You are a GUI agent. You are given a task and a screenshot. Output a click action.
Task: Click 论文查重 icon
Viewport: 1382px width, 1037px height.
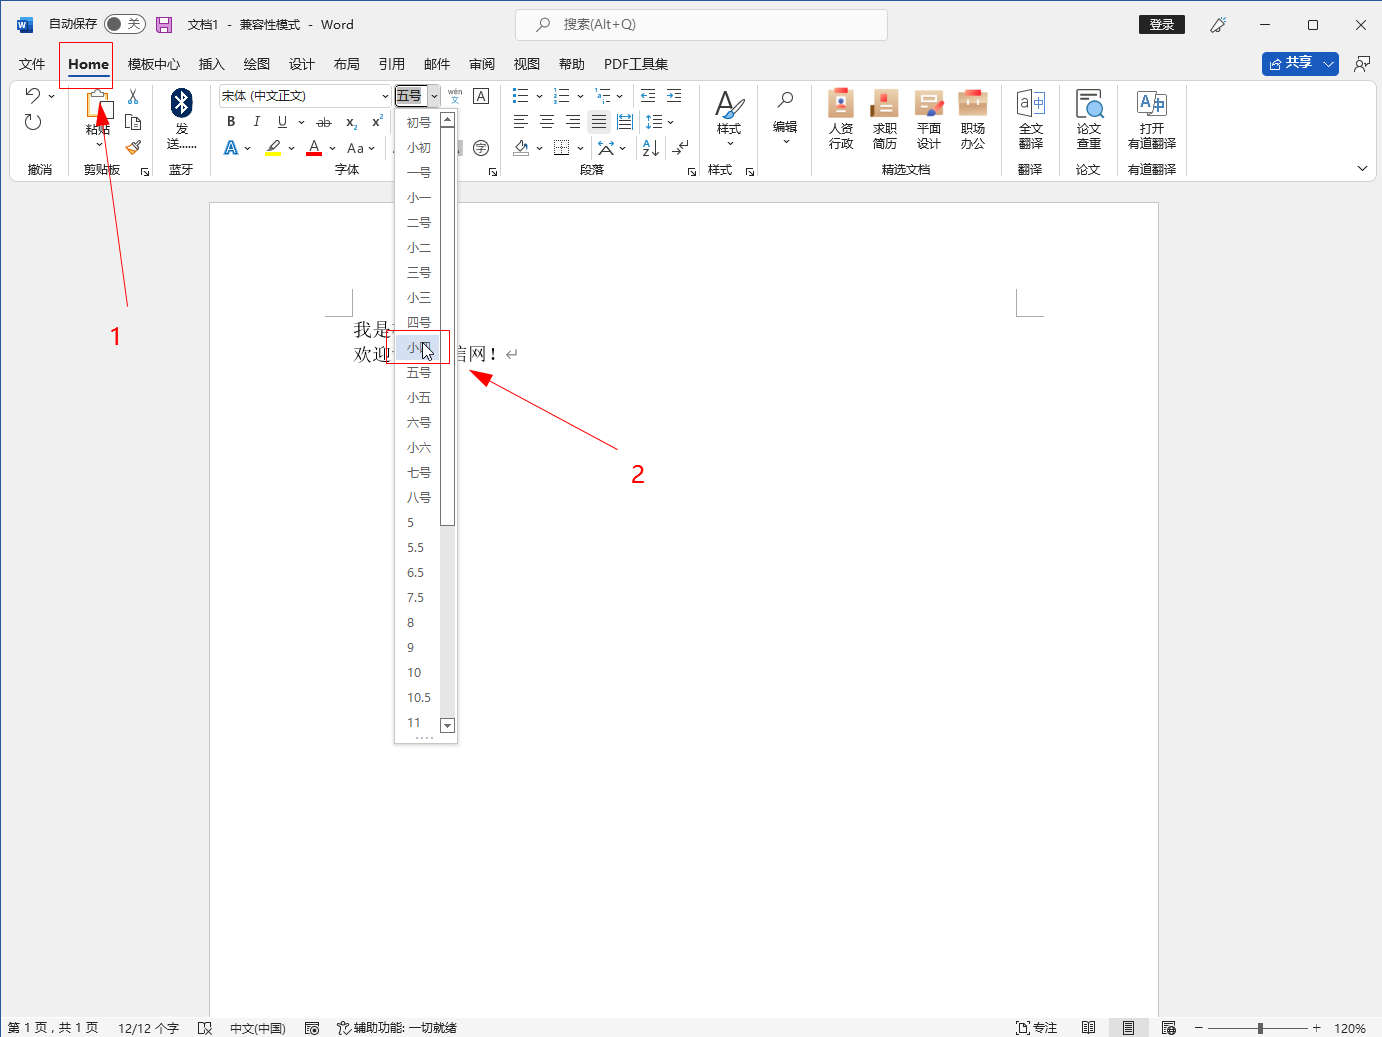pos(1089,119)
